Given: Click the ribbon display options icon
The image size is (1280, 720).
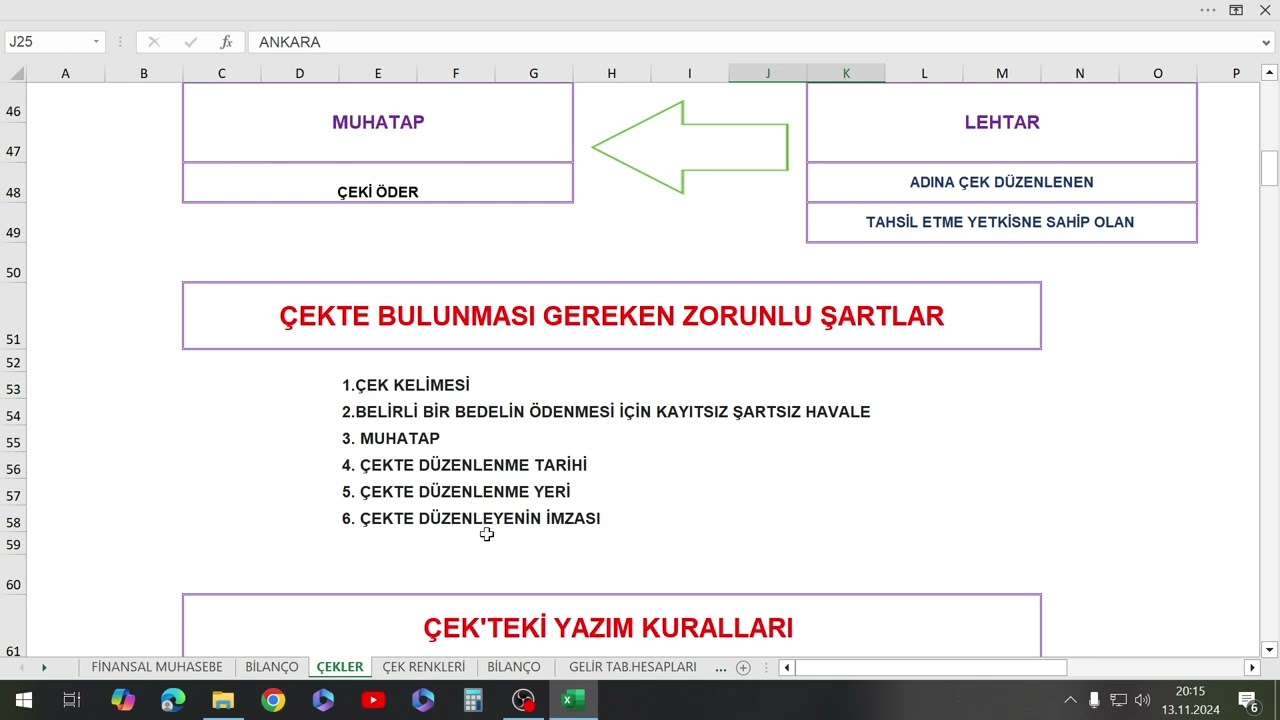Looking at the screenshot, I should [1236, 10].
